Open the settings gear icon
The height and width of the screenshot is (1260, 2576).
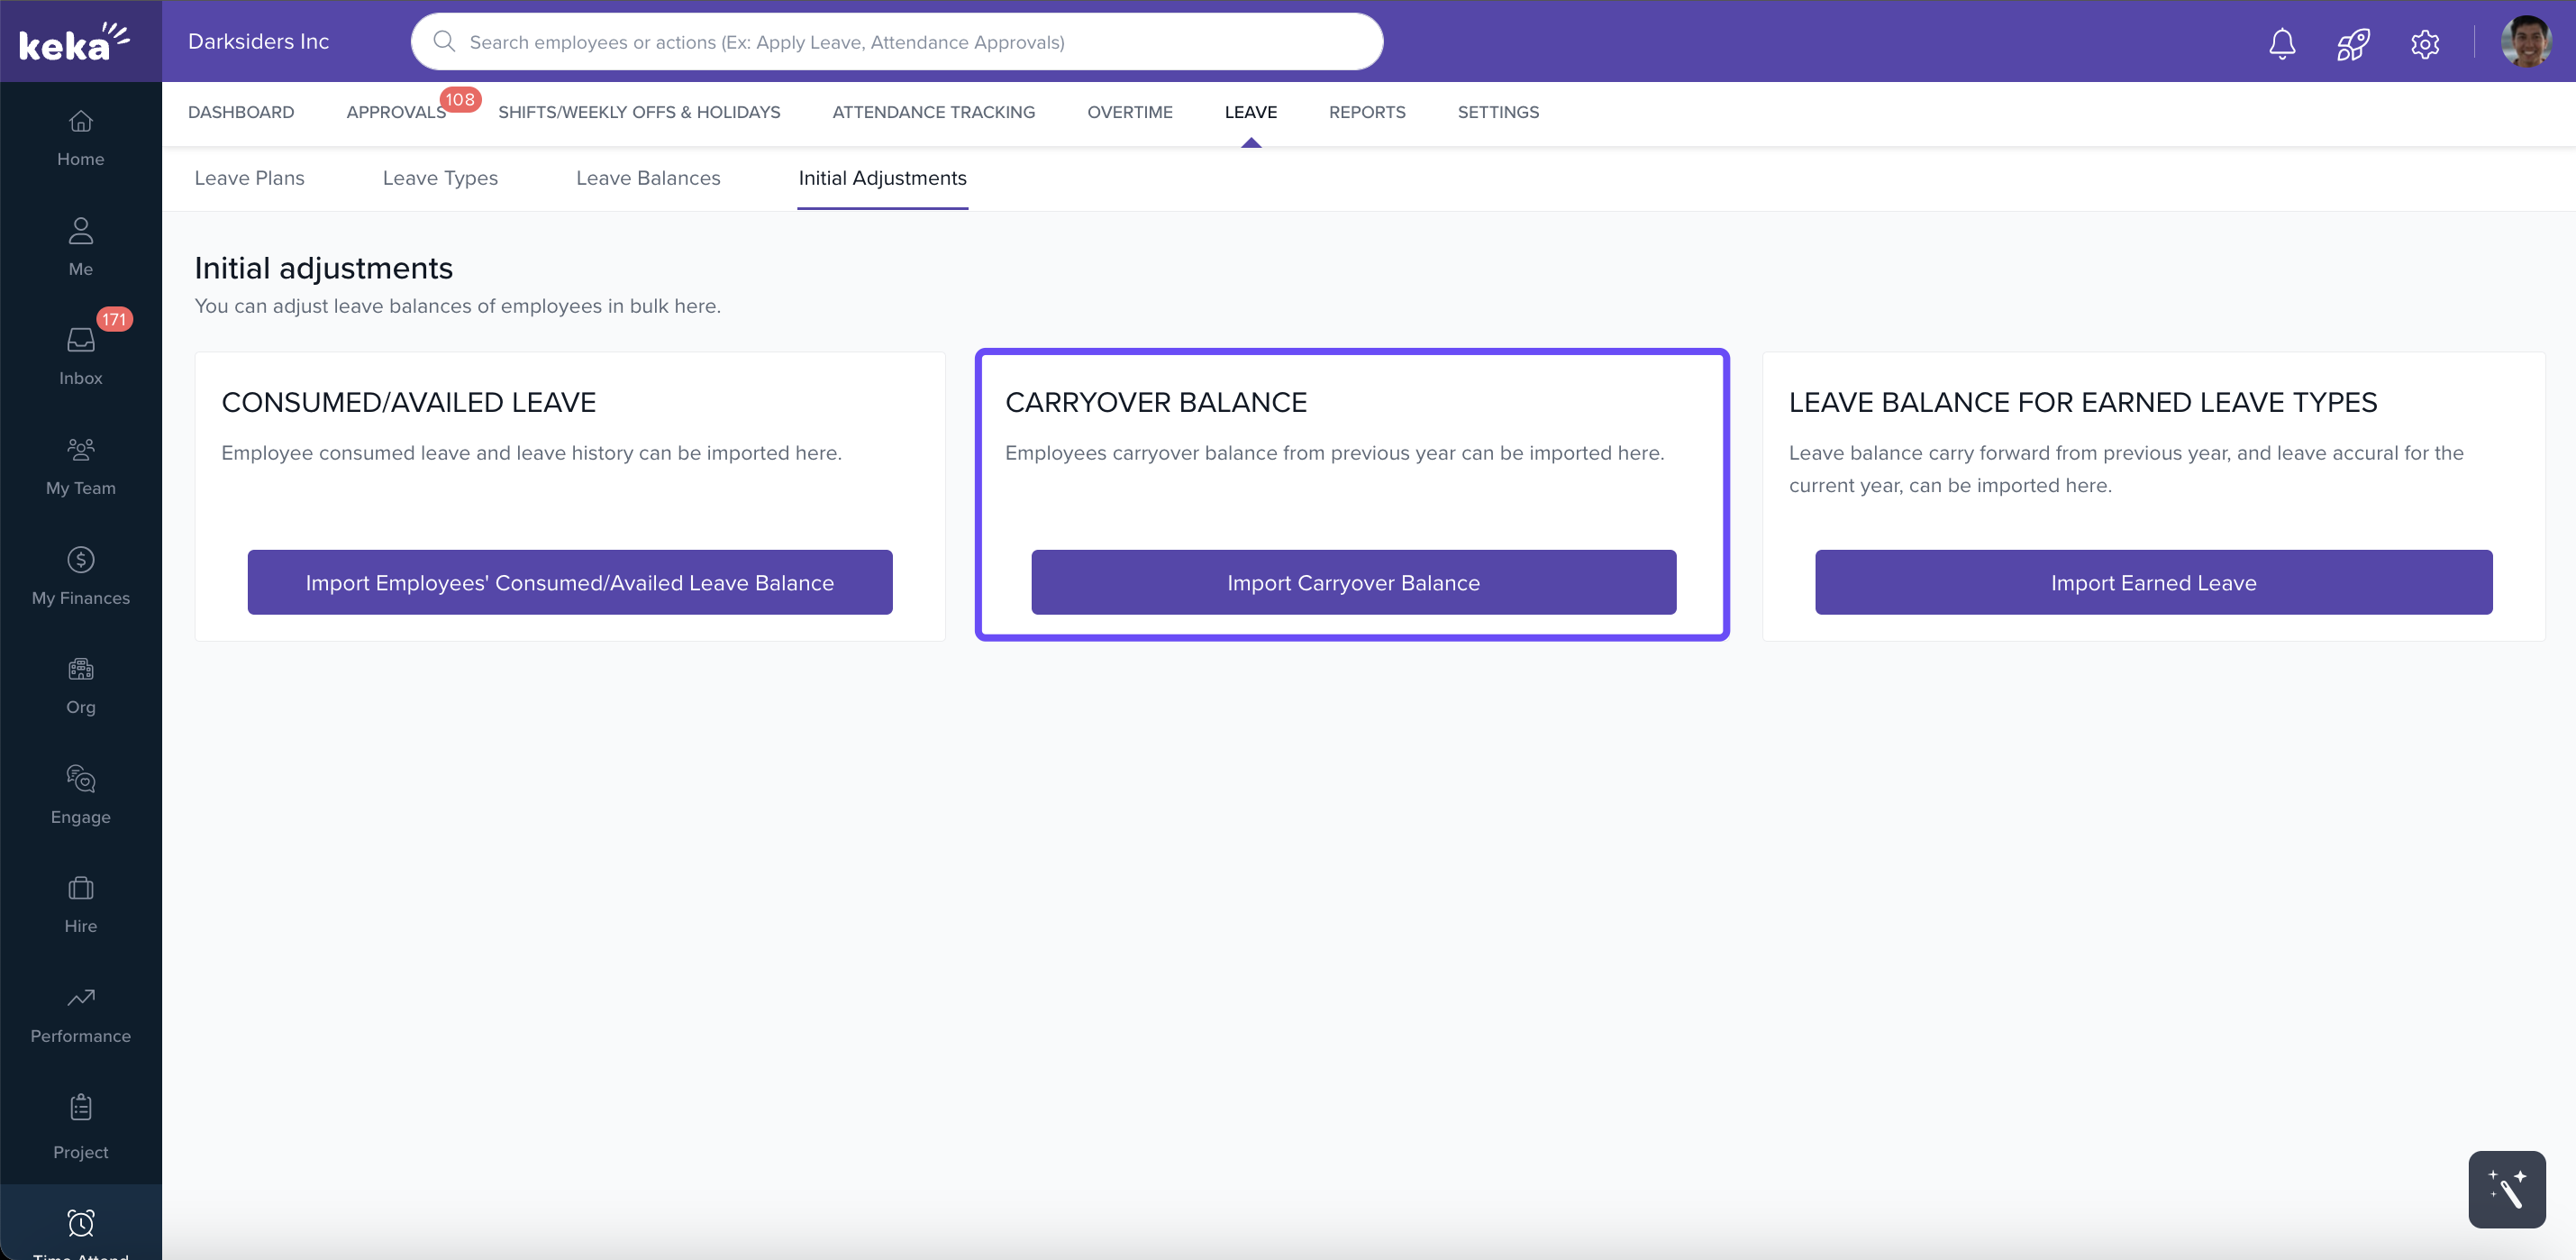(x=2424, y=43)
